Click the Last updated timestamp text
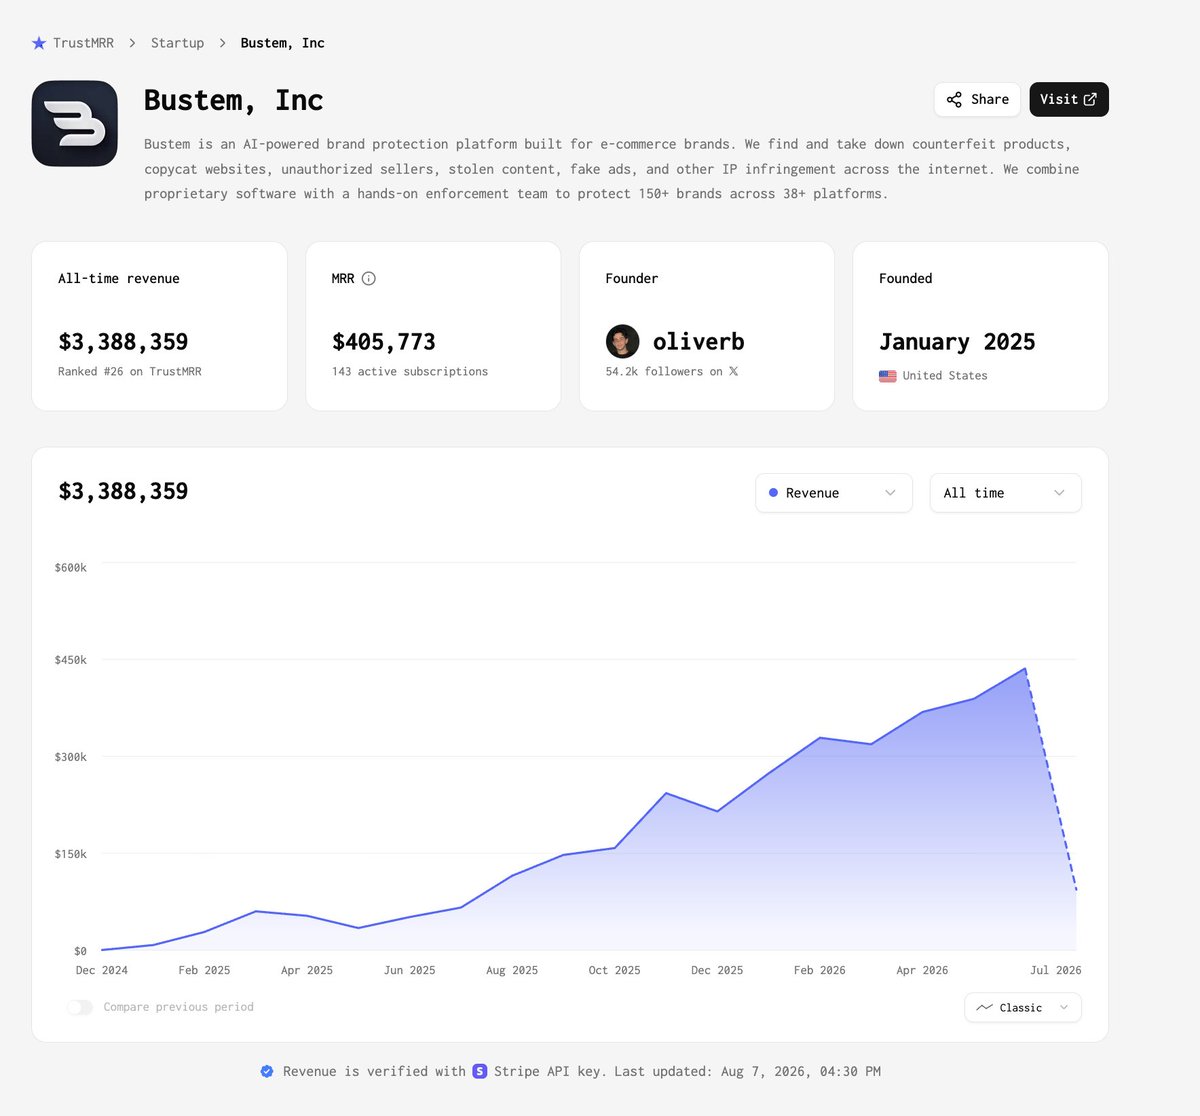 click(747, 1071)
